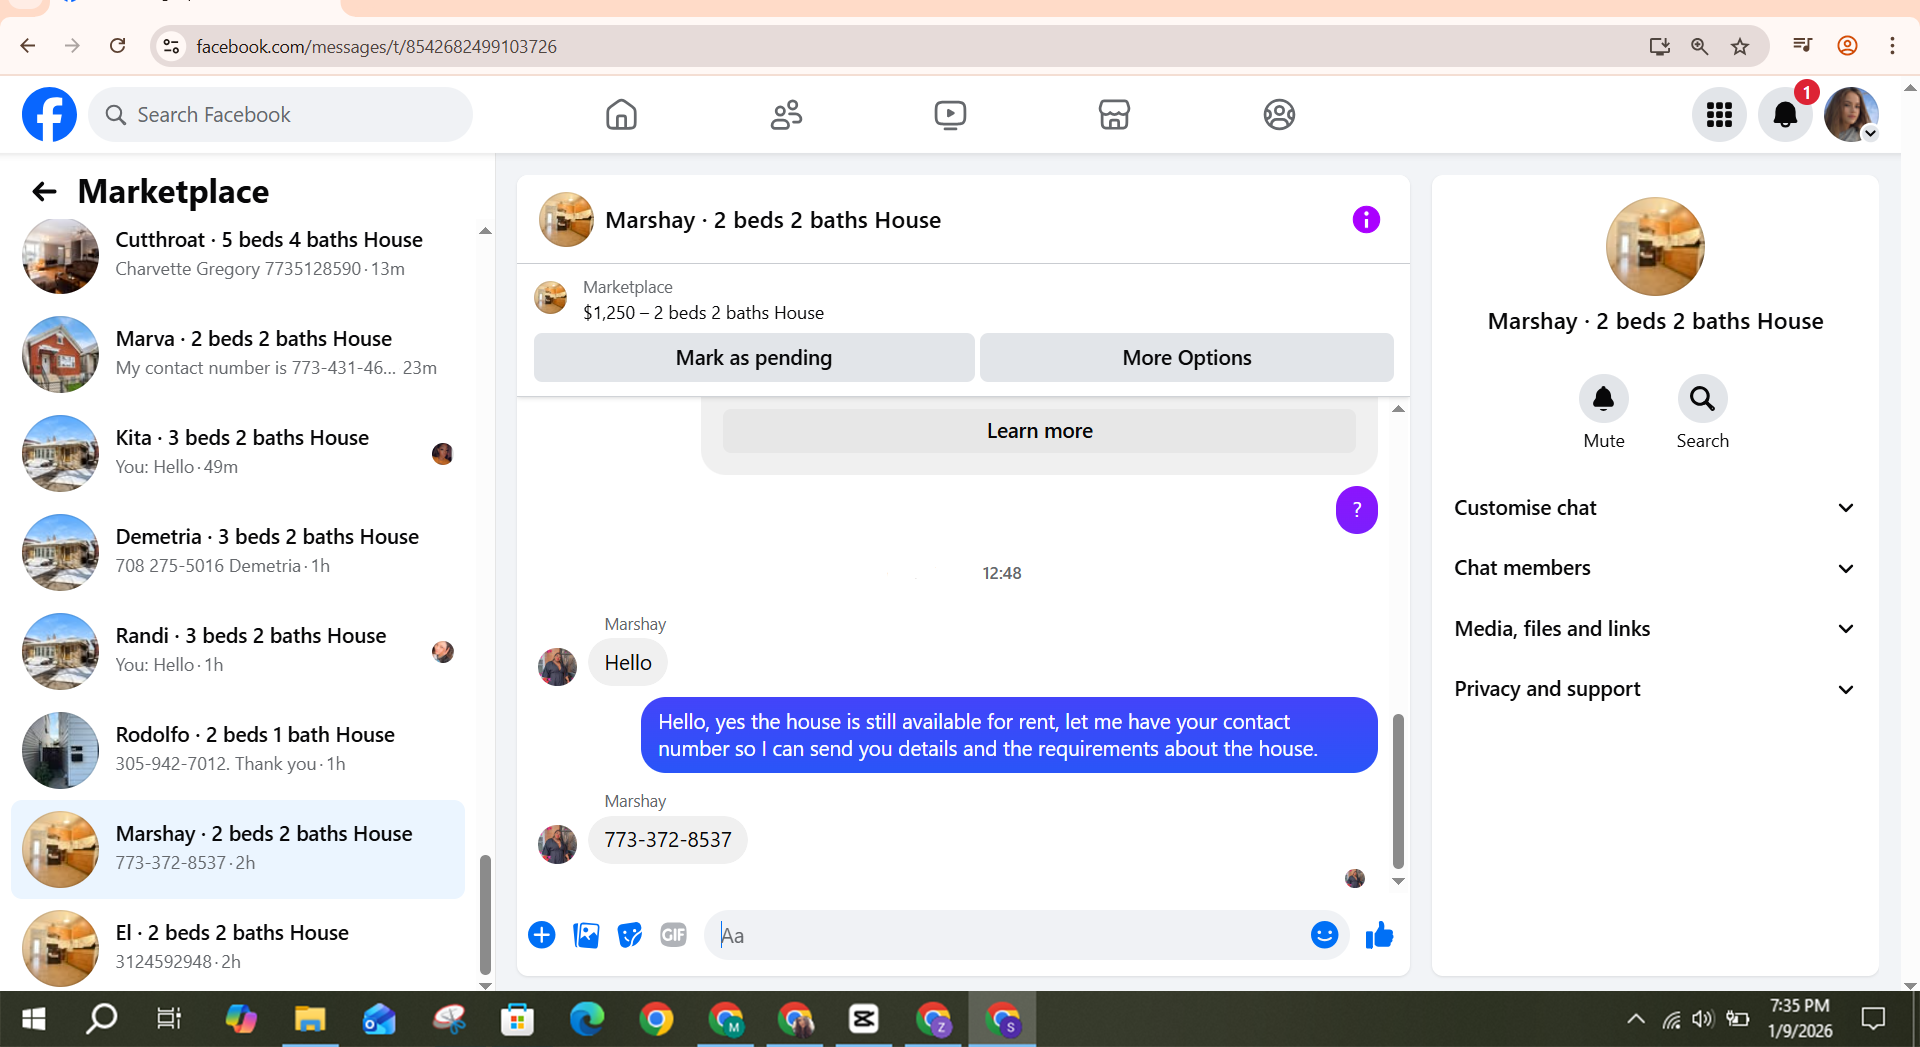The image size is (1920, 1047).
Task: Expand Customise chat section
Action: tap(1655, 508)
